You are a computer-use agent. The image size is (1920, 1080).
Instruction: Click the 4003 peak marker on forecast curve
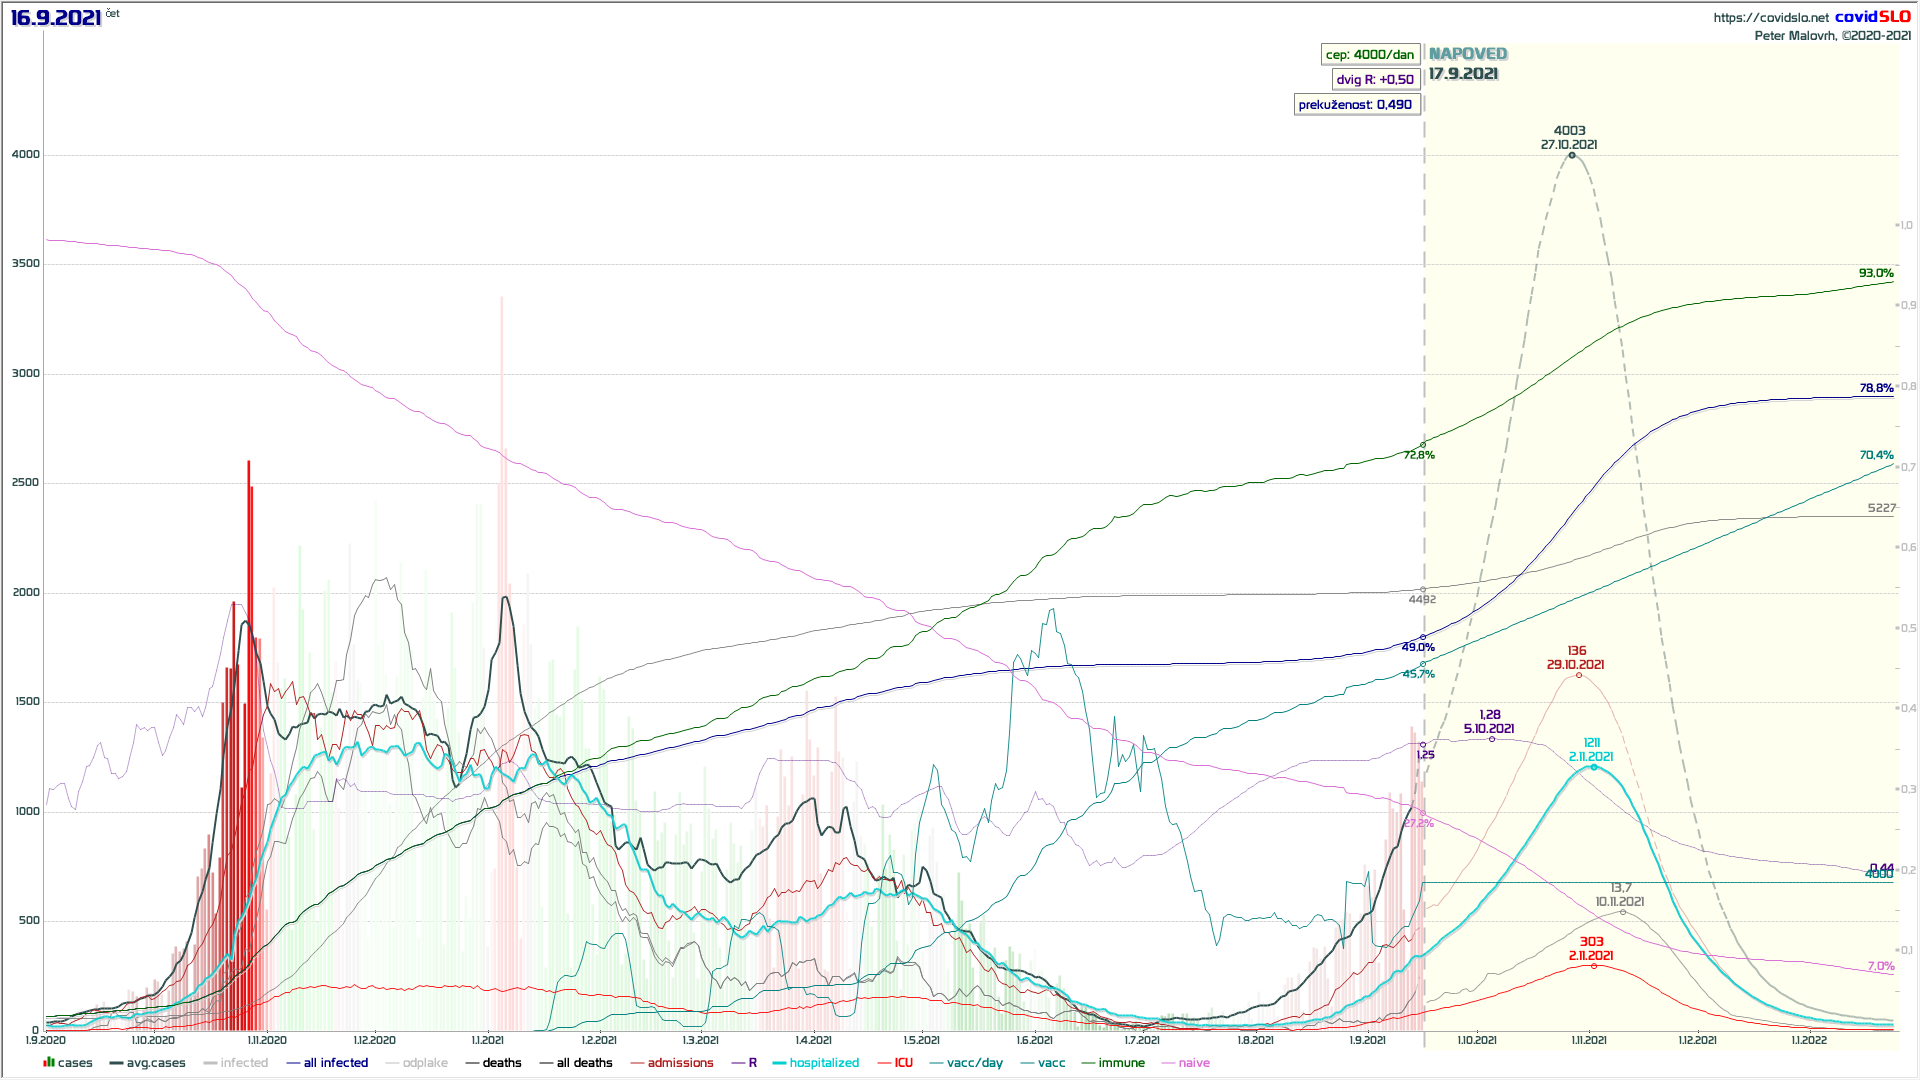pyautogui.click(x=1571, y=155)
